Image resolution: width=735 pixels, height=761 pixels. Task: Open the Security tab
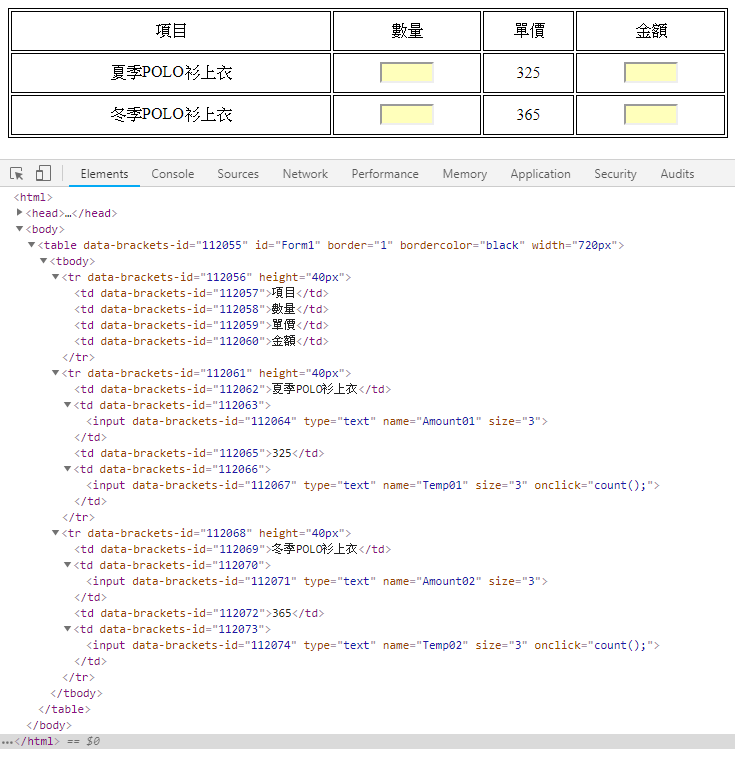tap(615, 174)
